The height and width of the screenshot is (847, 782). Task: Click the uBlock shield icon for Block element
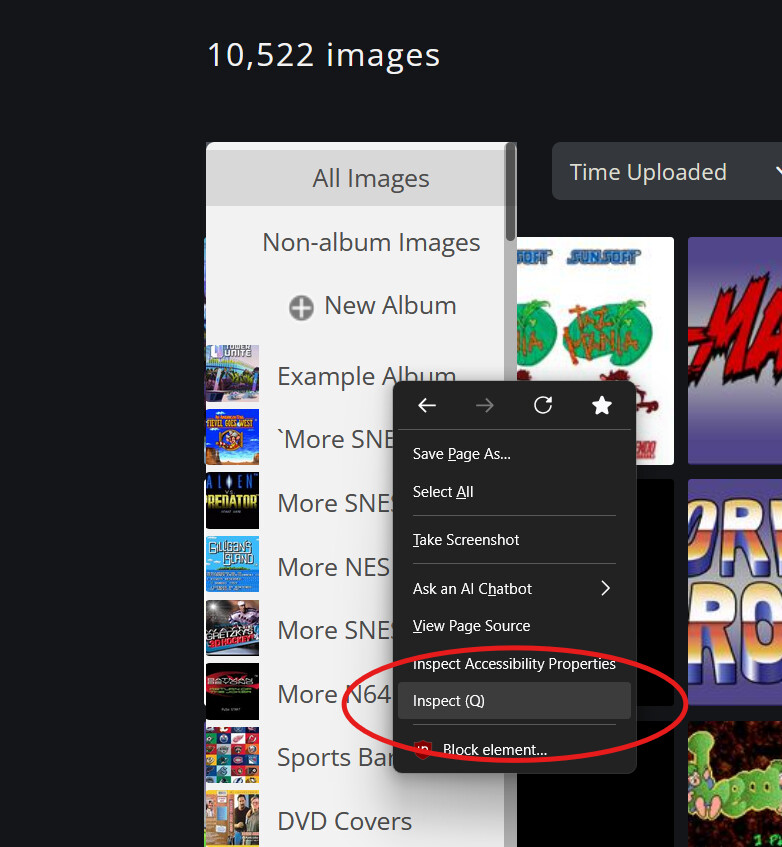pyautogui.click(x=423, y=749)
